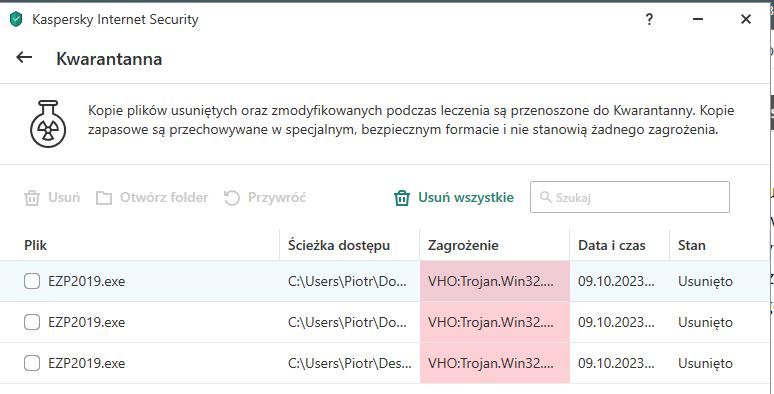Click second row's Usunięto status
This screenshot has width=774, height=394.
coord(705,322)
